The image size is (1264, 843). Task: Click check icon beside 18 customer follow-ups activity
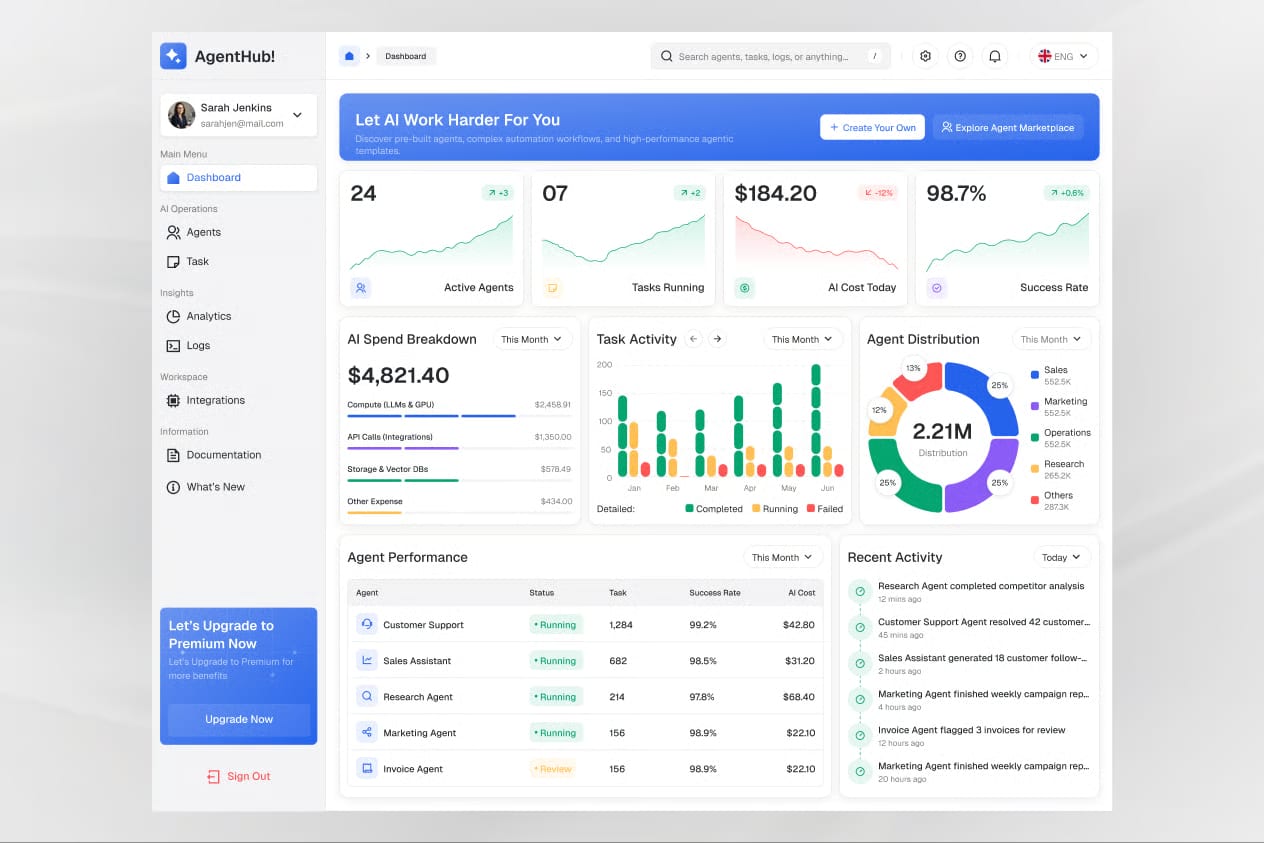point(860,664)
